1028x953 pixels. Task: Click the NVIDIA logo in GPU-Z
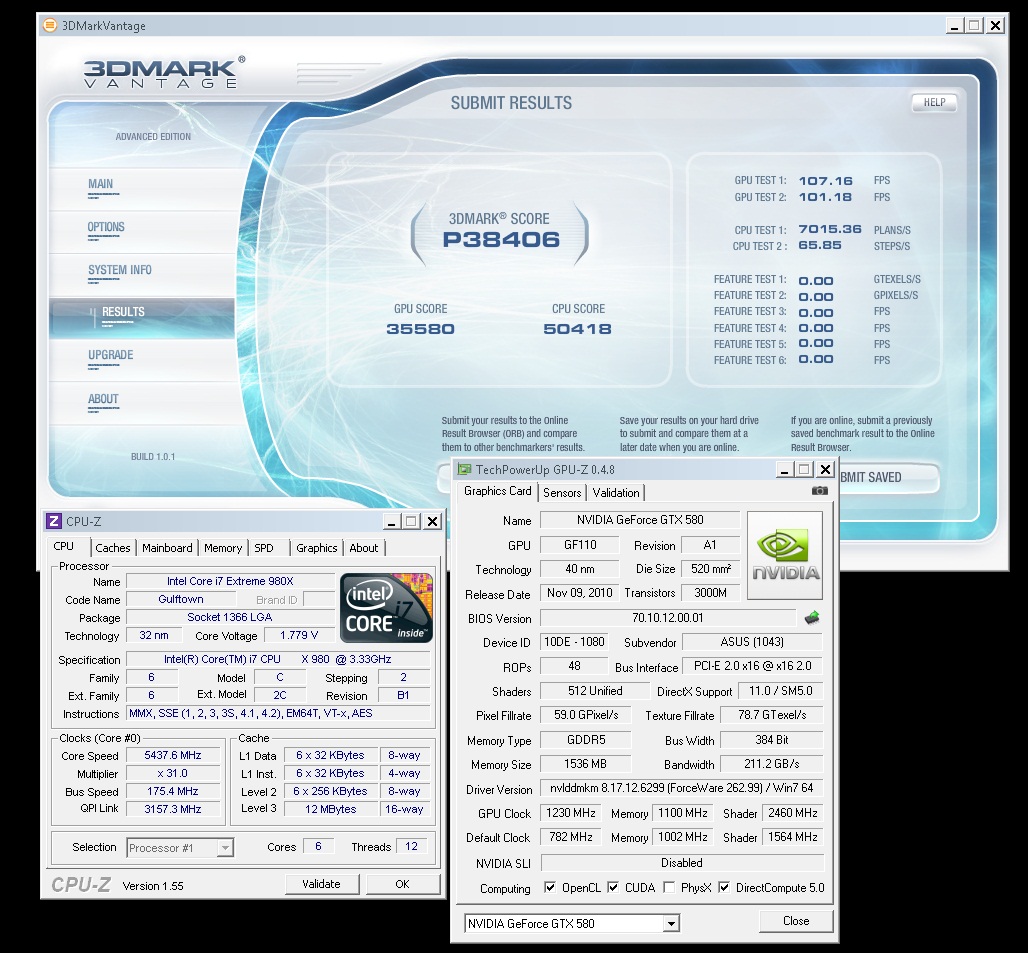[785, 556]
